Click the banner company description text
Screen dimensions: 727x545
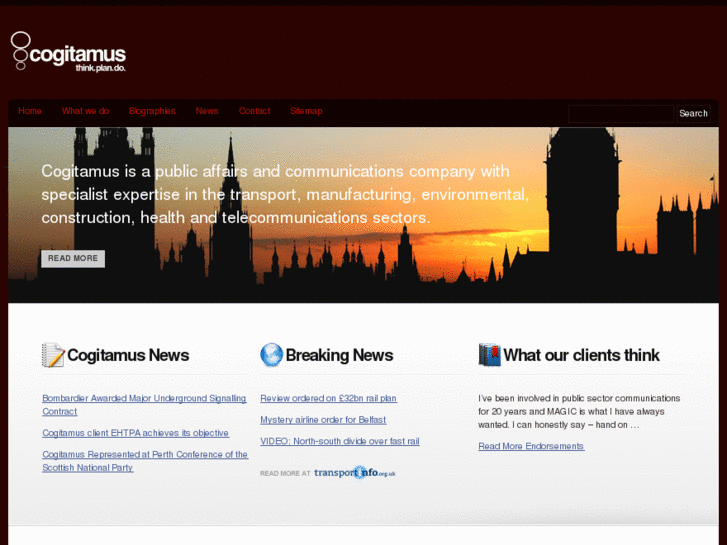click(285, 194)
